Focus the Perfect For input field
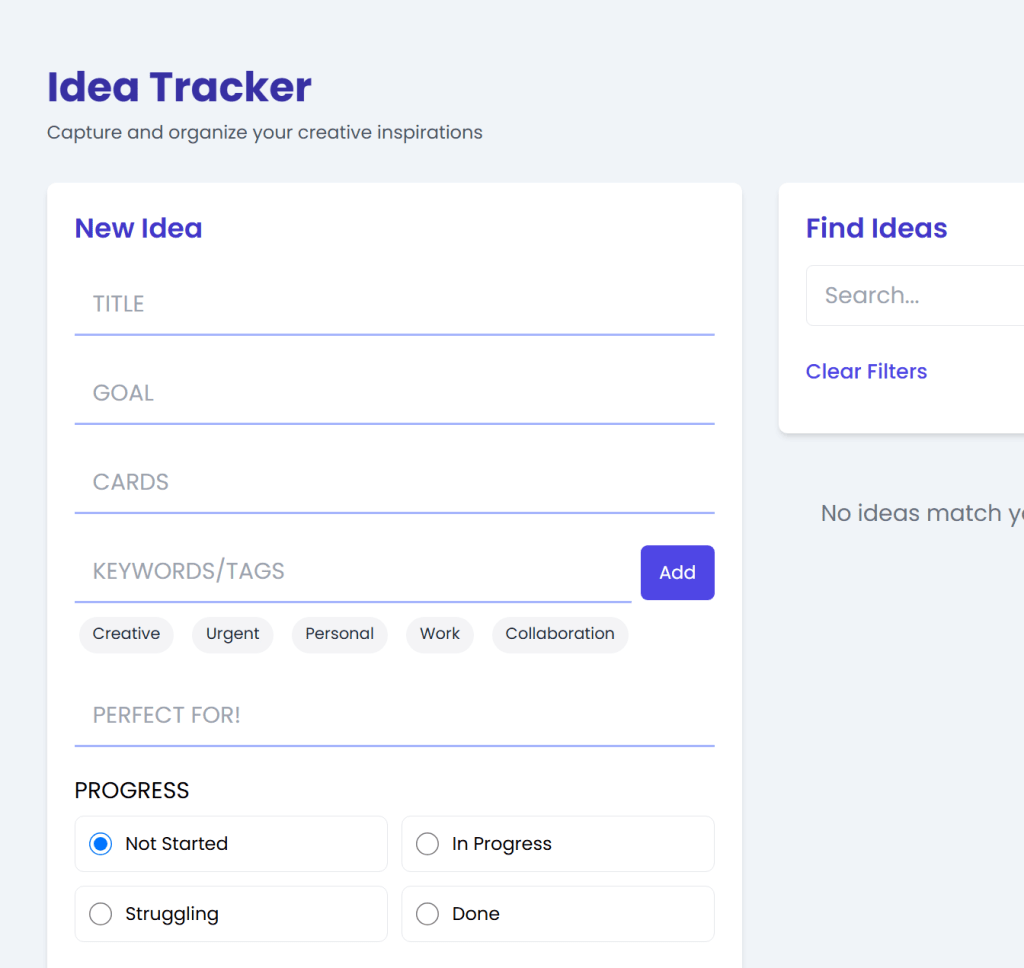This screenshot has width=1024, height=968. click(x=394, y=715)
